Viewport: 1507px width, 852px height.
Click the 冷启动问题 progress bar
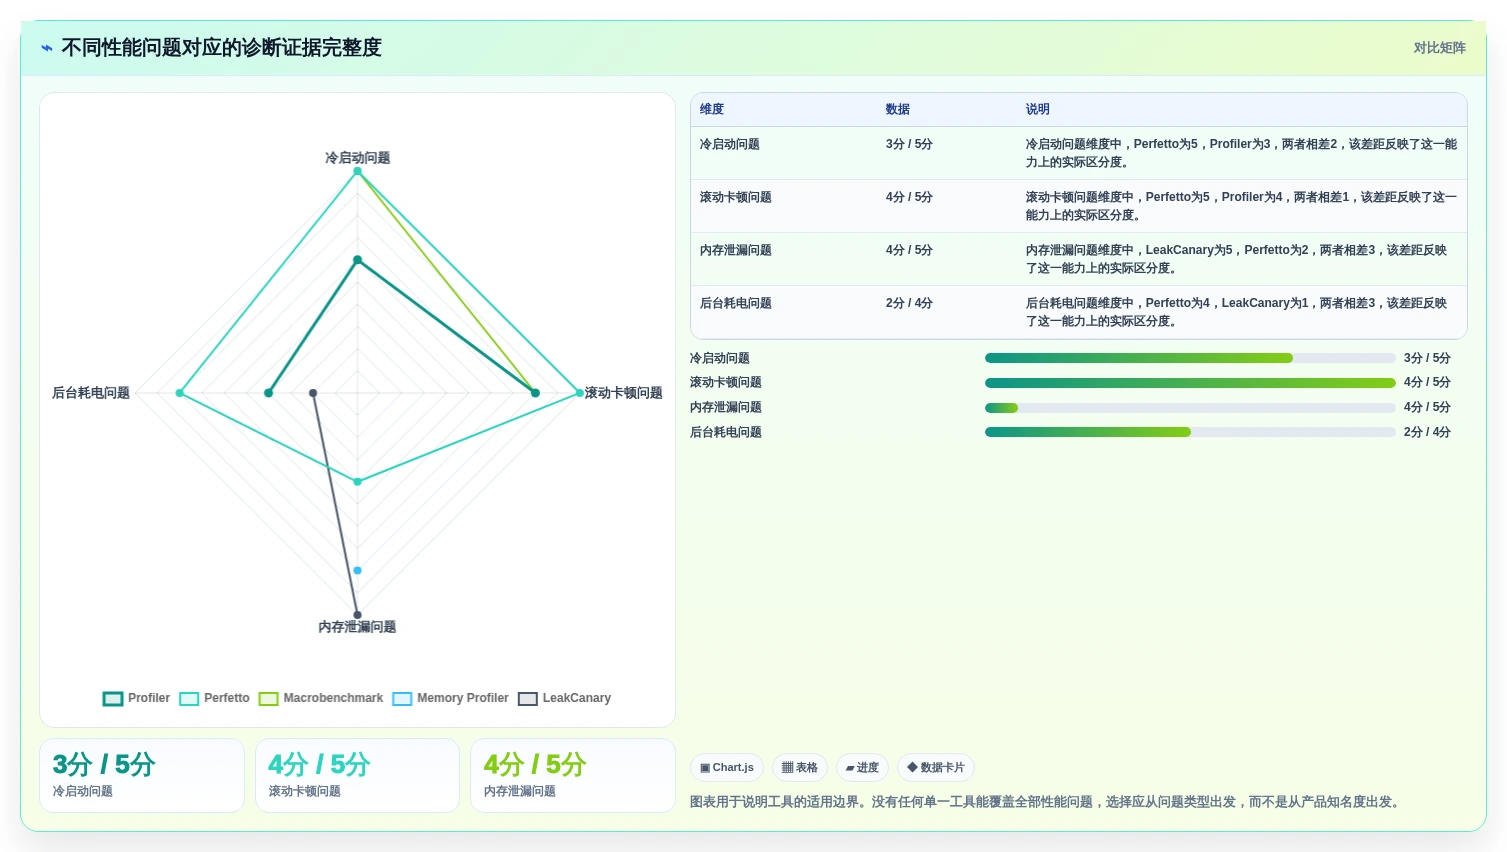(1190, 358)
